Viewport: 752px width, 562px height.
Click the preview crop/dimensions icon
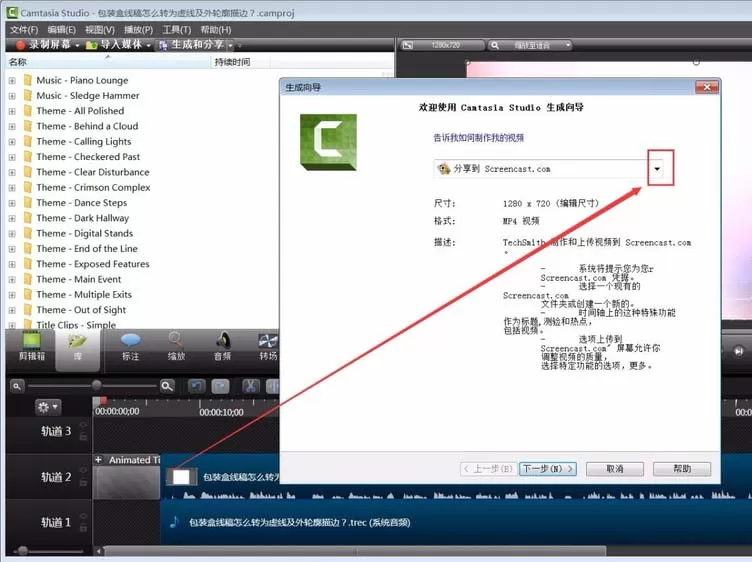click(408, 46)
